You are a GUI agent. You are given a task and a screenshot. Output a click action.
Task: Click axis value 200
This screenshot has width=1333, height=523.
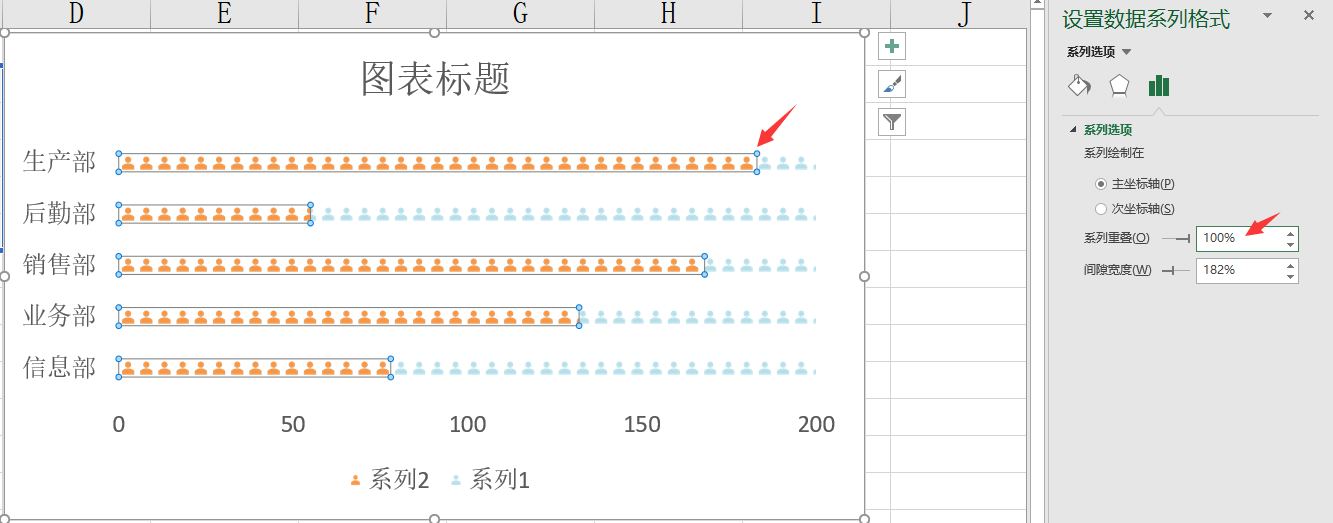tap(816, 424)
